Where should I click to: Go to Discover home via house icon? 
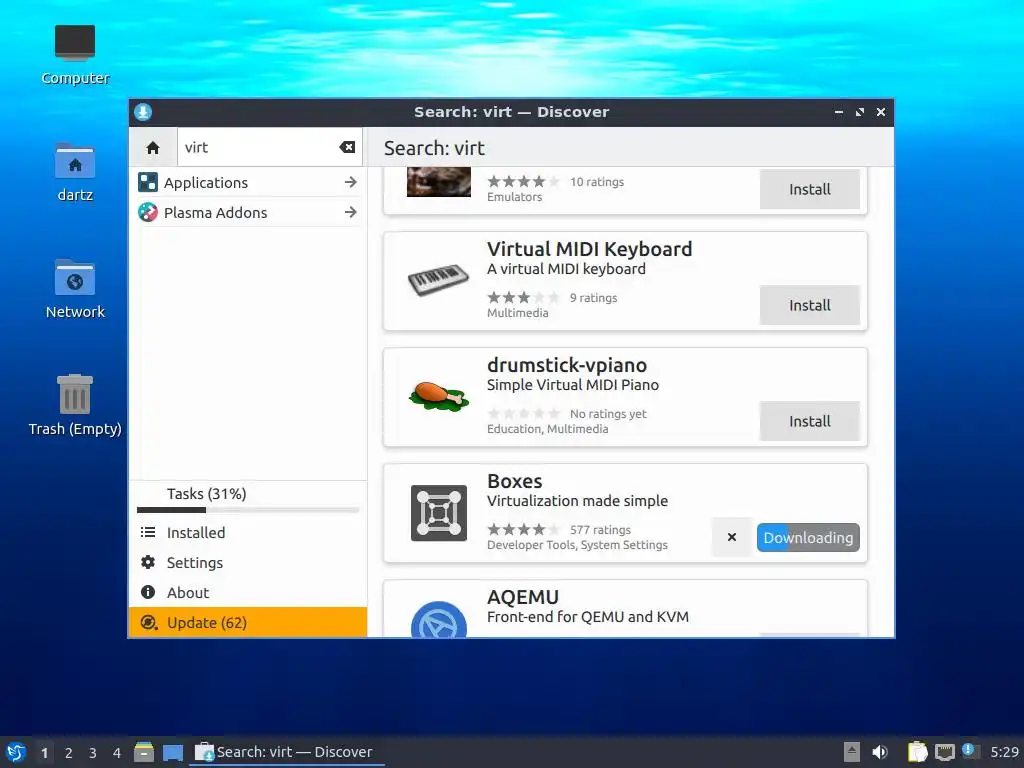[153, 148]
